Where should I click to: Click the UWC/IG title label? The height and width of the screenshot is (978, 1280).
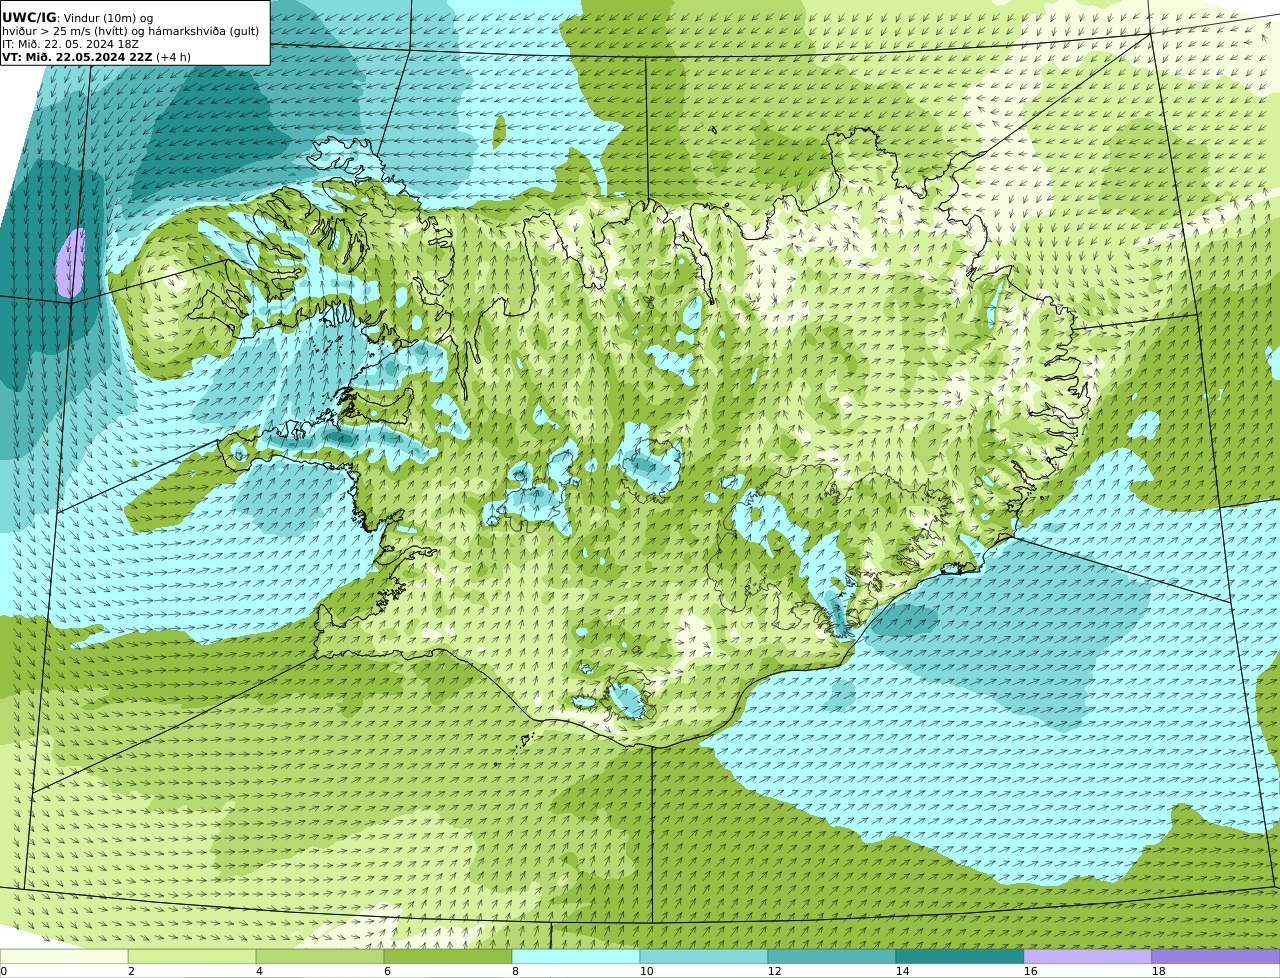point(30,17)
